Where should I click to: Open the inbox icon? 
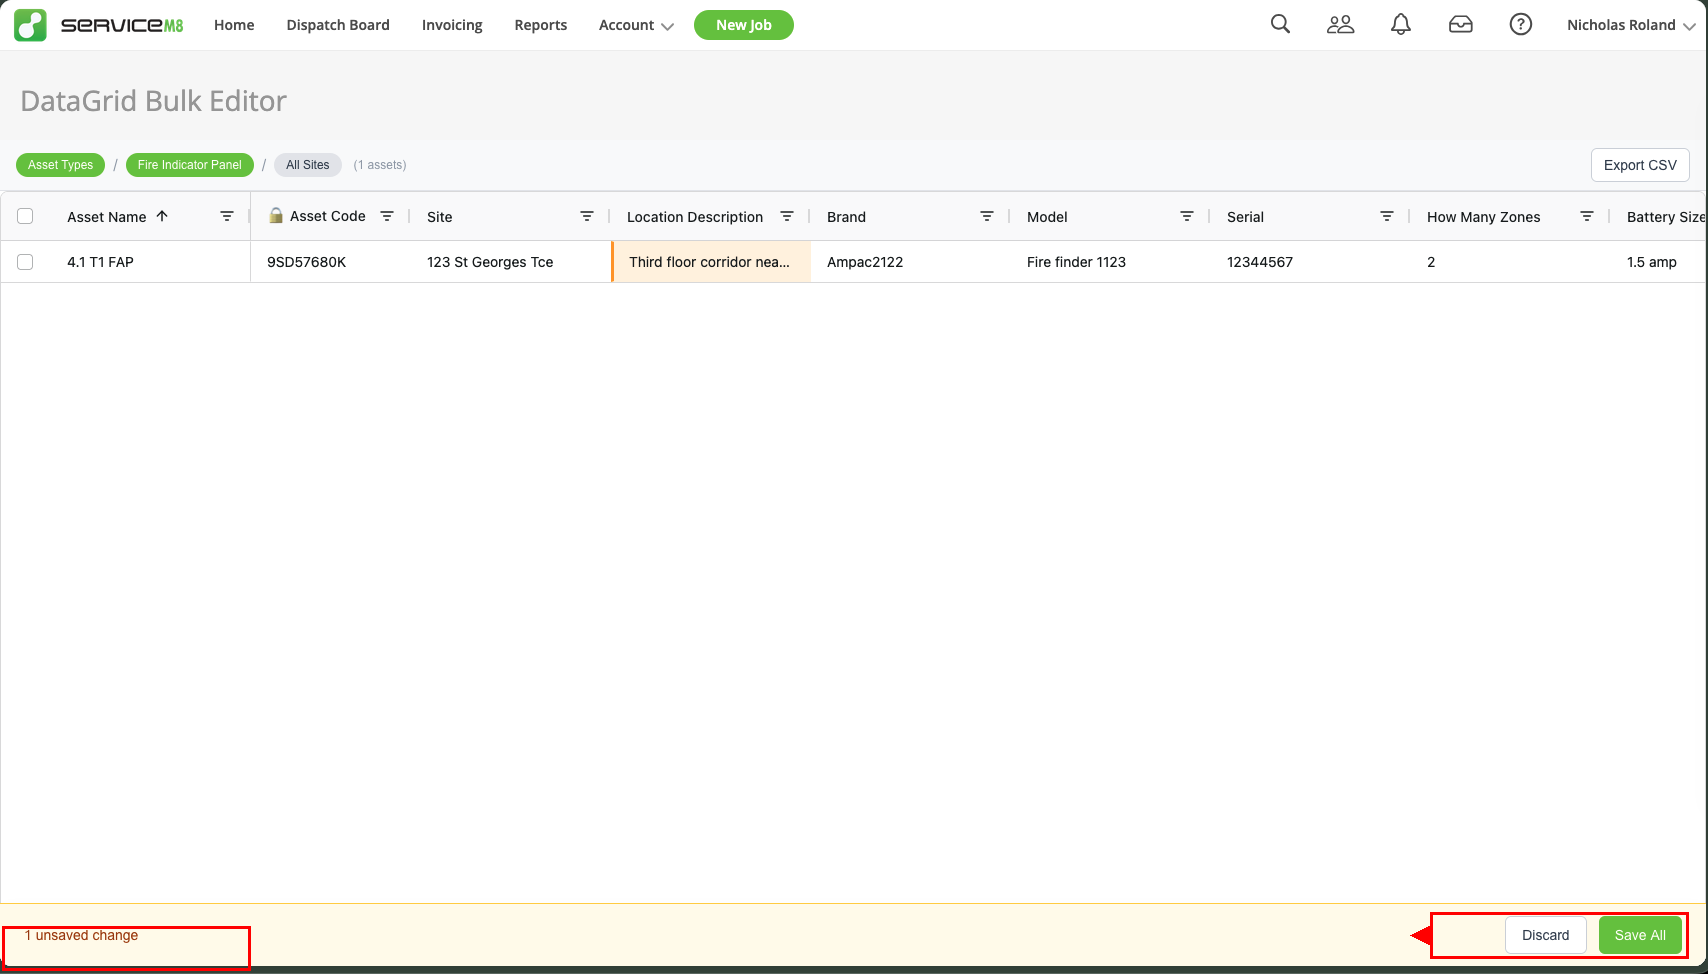1460,24
